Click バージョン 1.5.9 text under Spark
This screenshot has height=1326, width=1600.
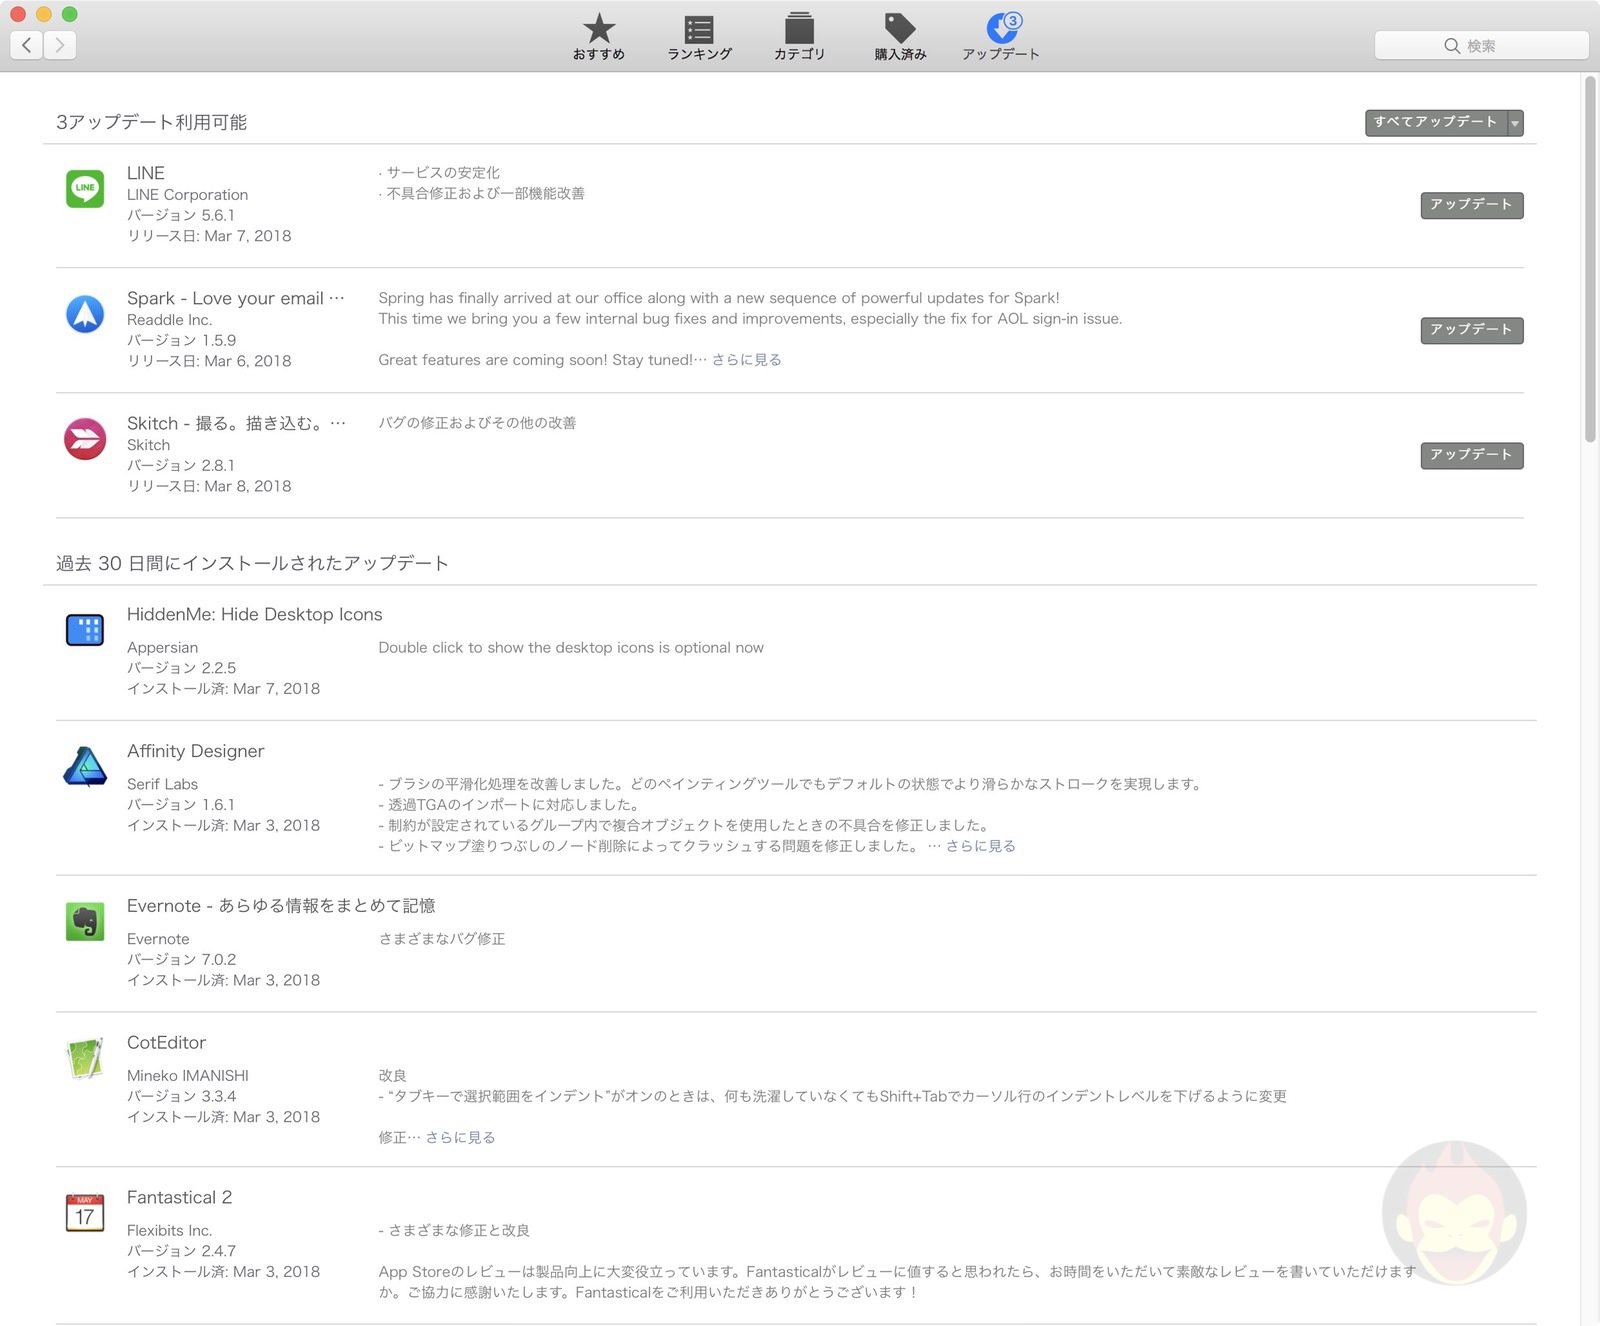(182, 340)
